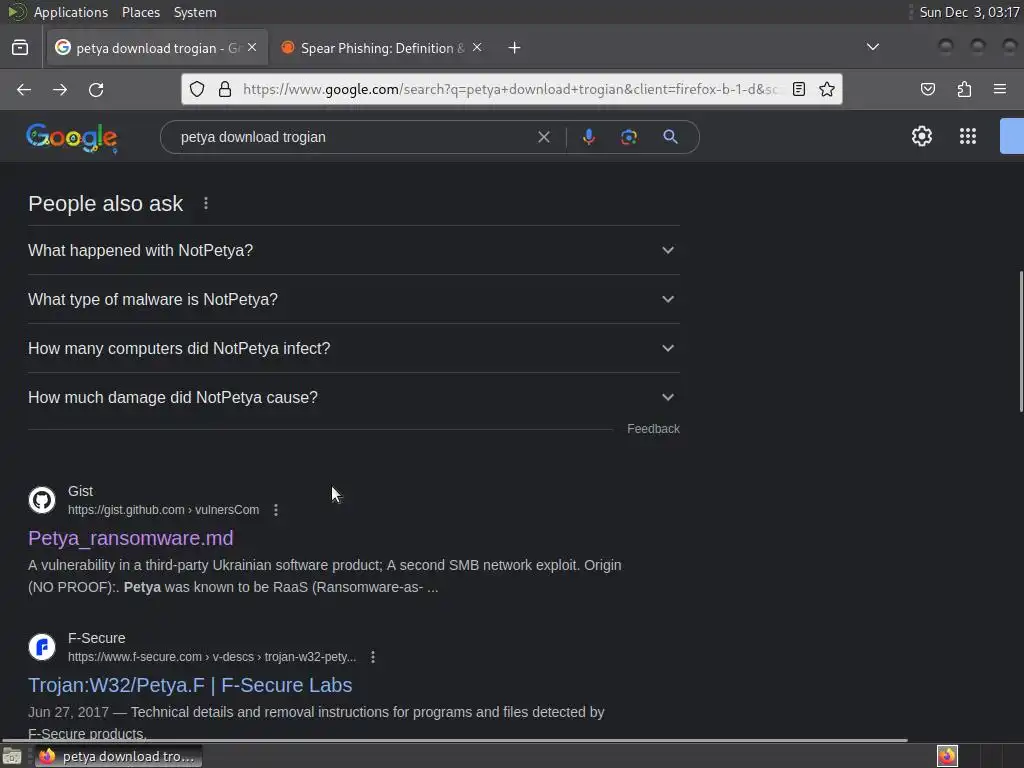The image size is (1024, 768).
Task: Open the Petya_ransomware.md result
Action: coord(131,538)
